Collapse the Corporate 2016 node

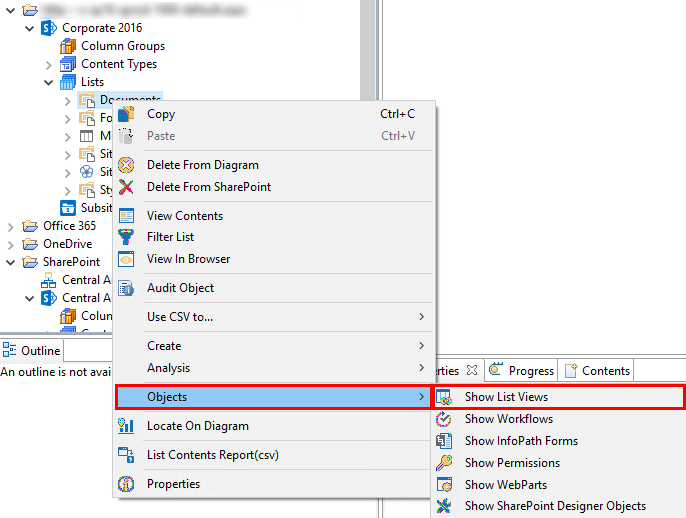30,28
